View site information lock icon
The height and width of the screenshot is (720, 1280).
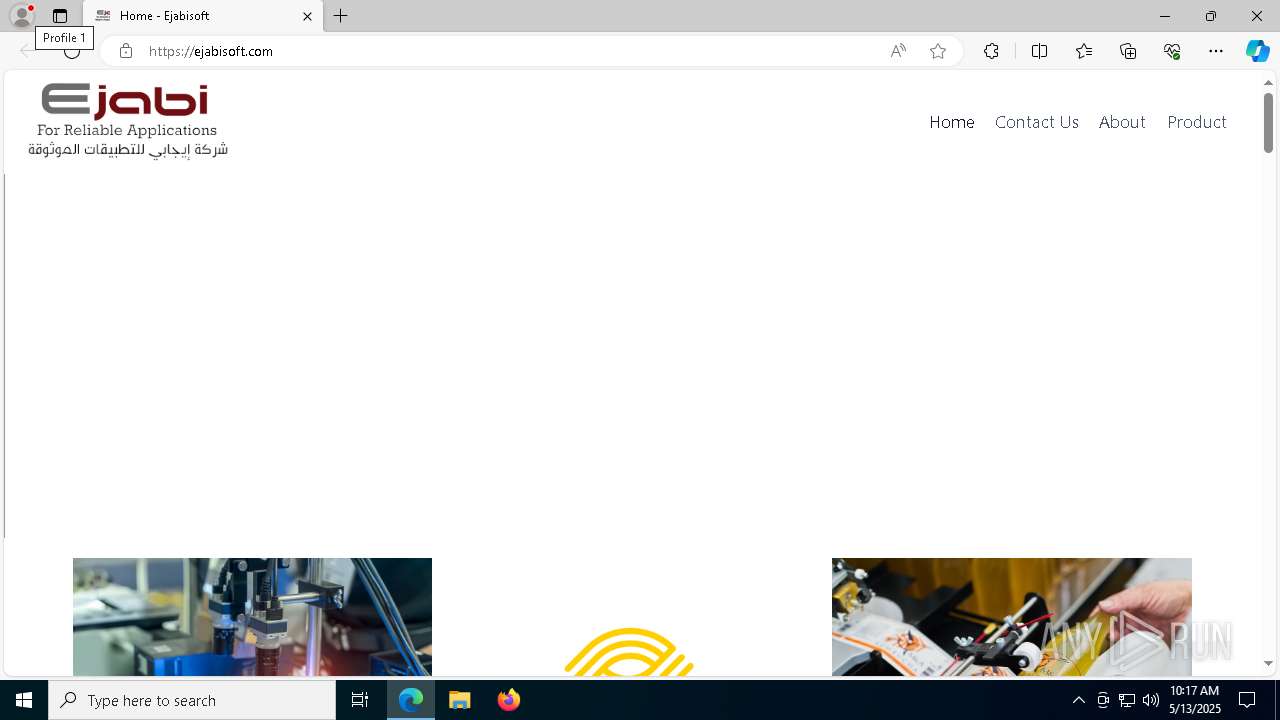pos(126,51)
